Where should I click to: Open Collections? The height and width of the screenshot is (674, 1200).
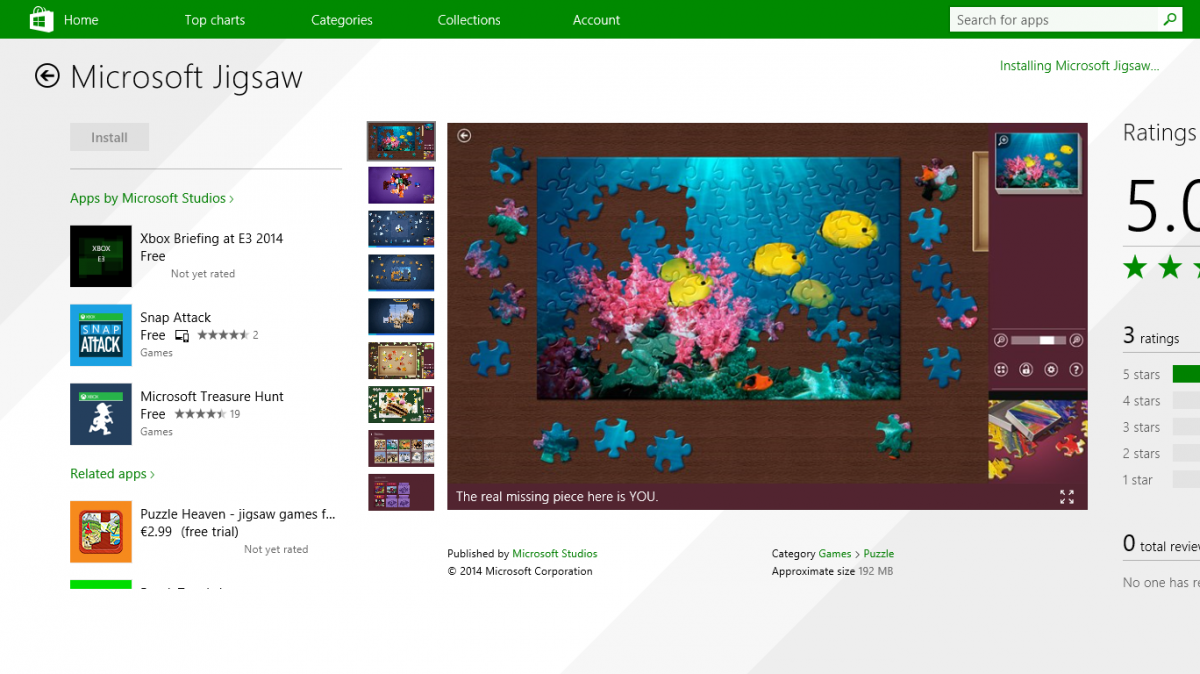tap(469, 20)
